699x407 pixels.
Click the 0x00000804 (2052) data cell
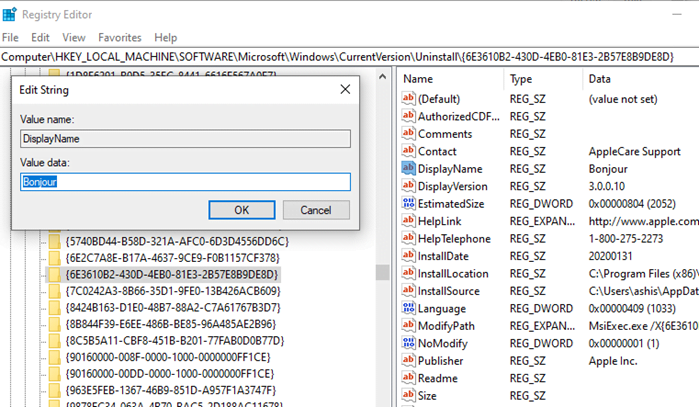point(632,204)
